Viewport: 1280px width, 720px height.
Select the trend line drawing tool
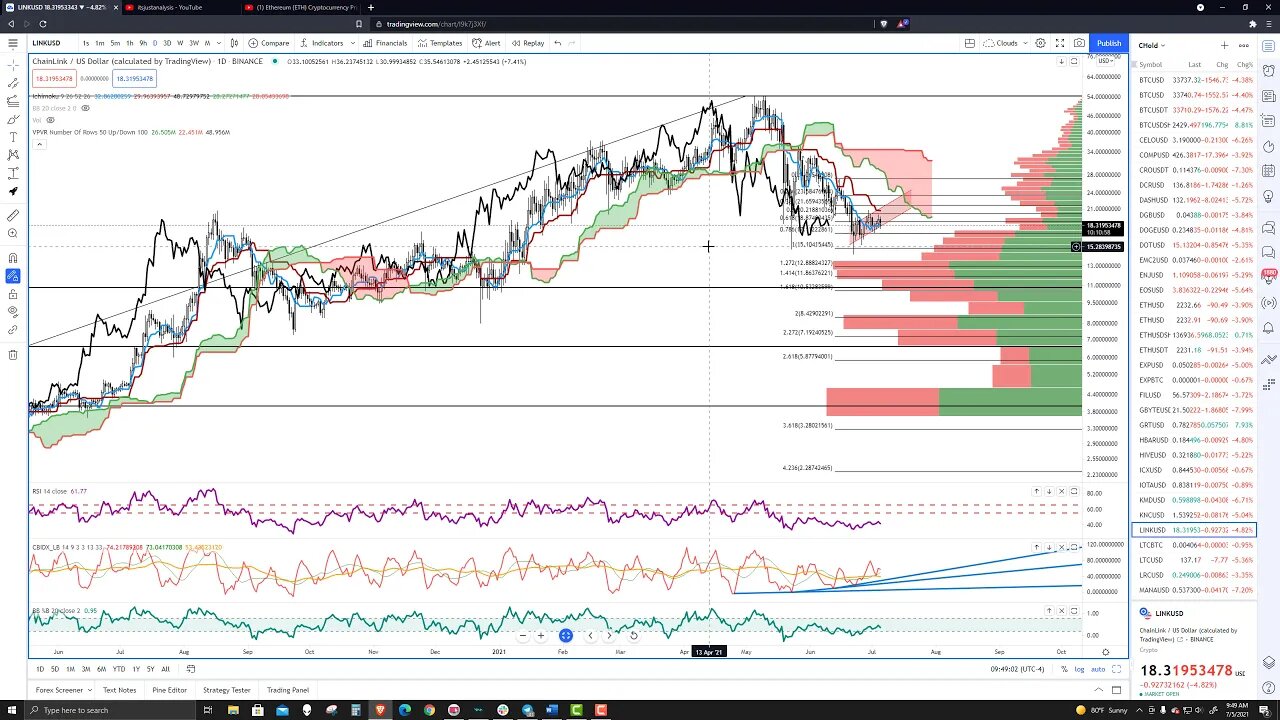pos(13,83)
